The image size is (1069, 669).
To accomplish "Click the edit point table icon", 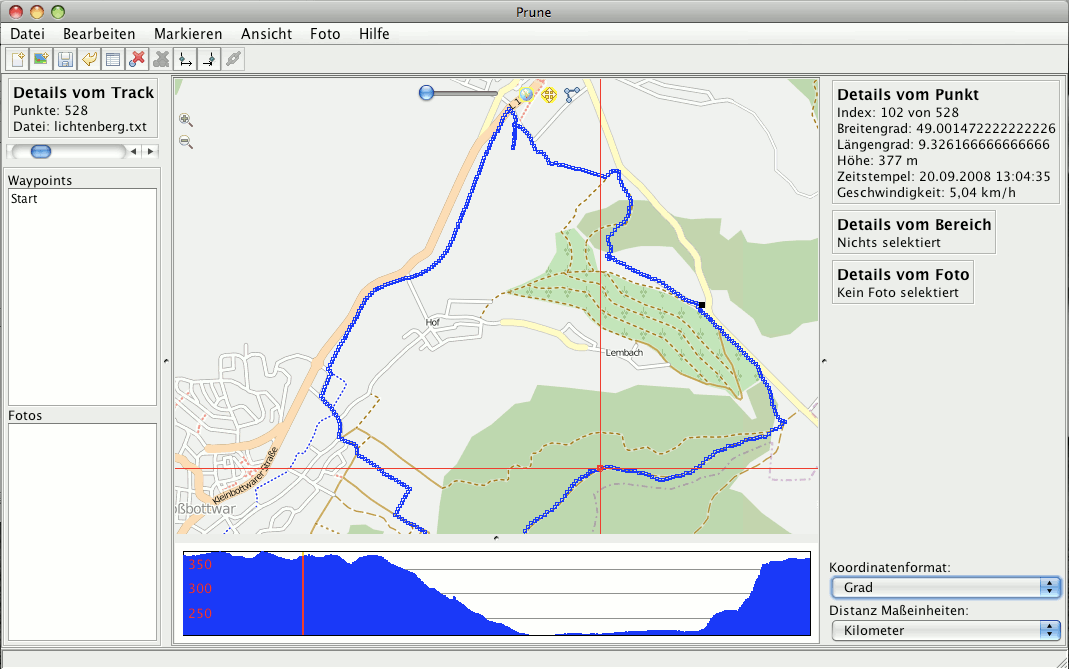I will click(x=113, y=59).
